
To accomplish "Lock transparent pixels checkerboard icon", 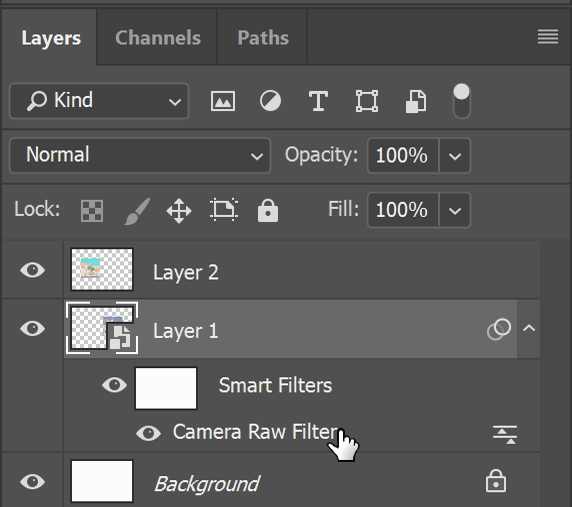I will [x=92, y=211].
